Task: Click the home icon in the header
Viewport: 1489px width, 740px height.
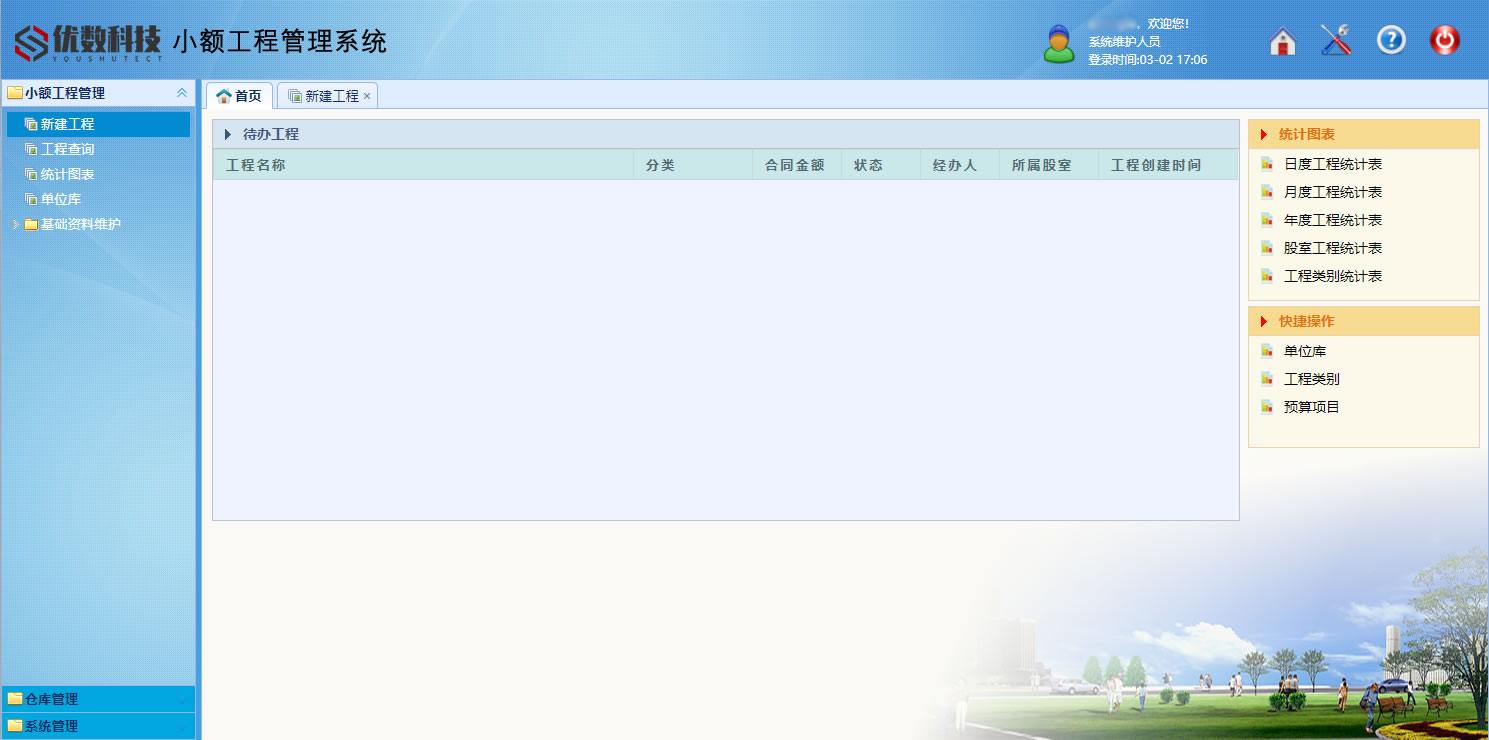Action: tap(1282, 41)
